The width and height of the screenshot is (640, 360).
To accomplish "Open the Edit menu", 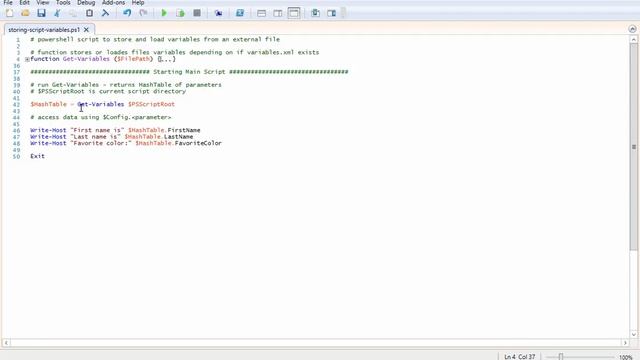I will pyautogui.click(x=24, y=2).
